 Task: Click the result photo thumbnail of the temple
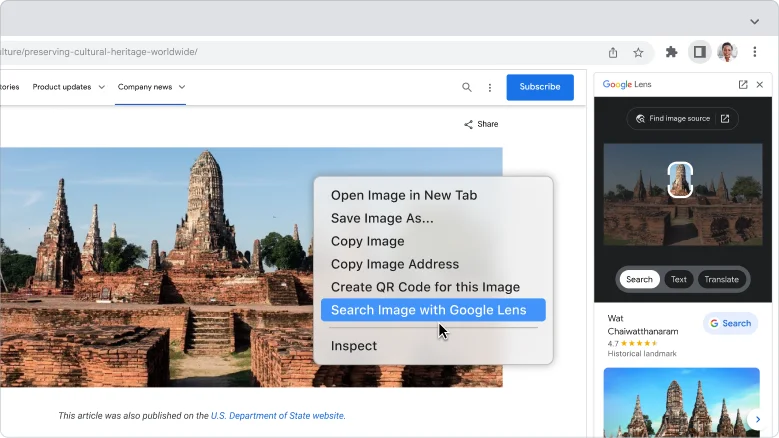(681, 402)
